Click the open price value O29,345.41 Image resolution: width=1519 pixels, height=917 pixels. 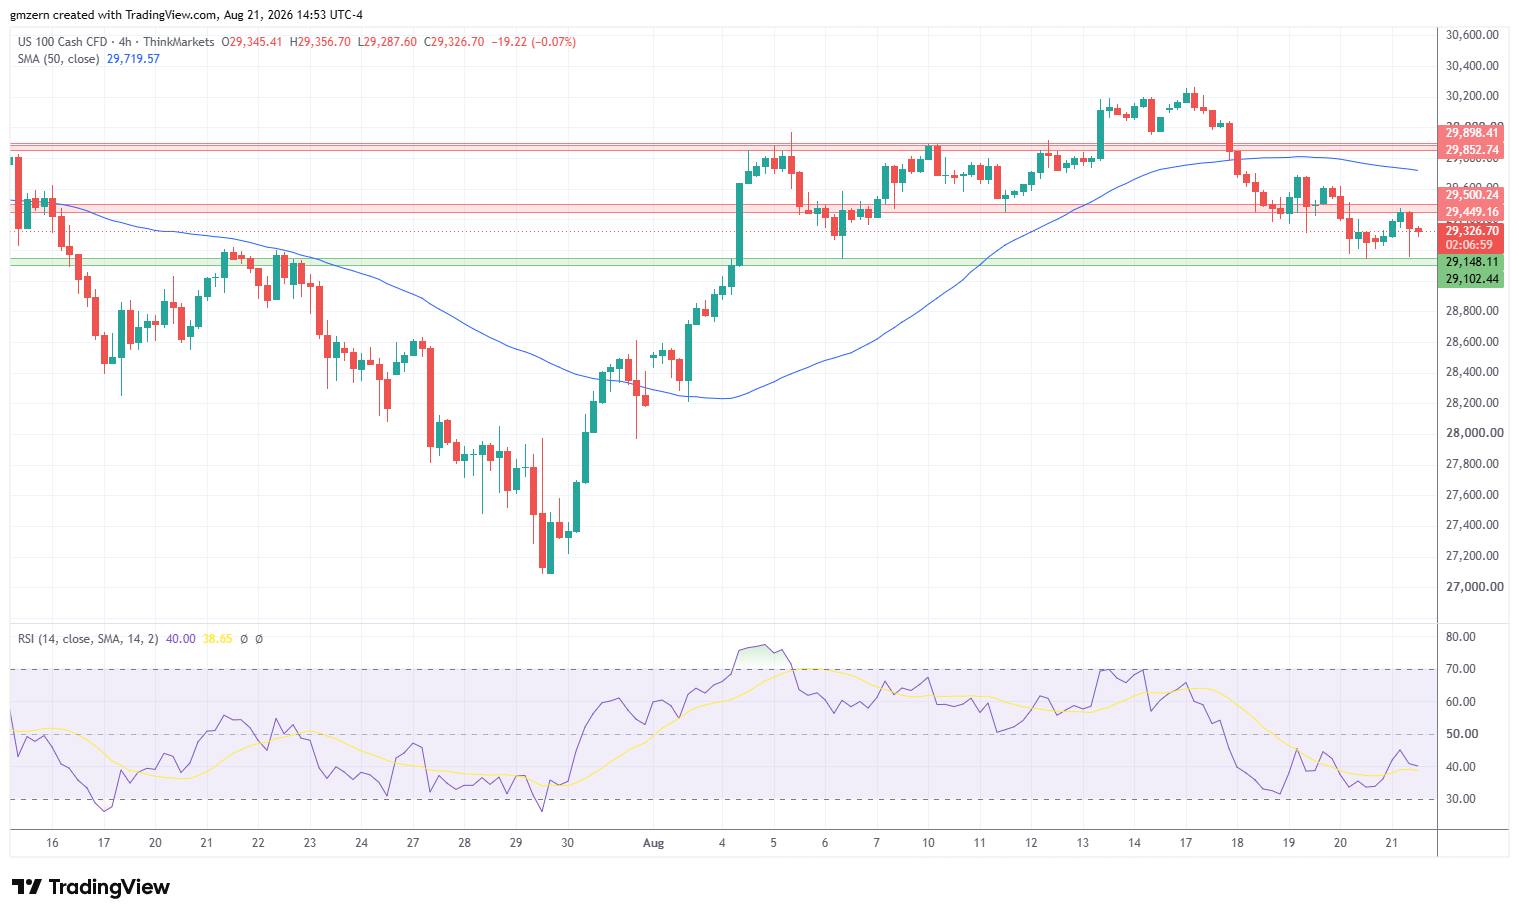click(x=252, y=42)
